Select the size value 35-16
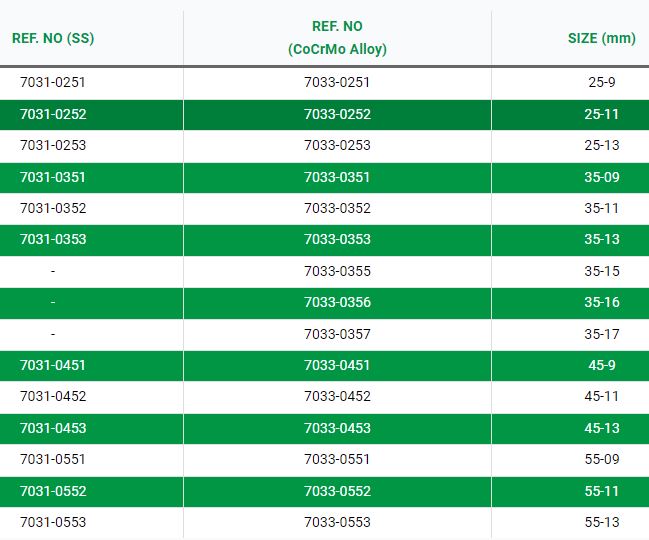 [x=602, y=303]
